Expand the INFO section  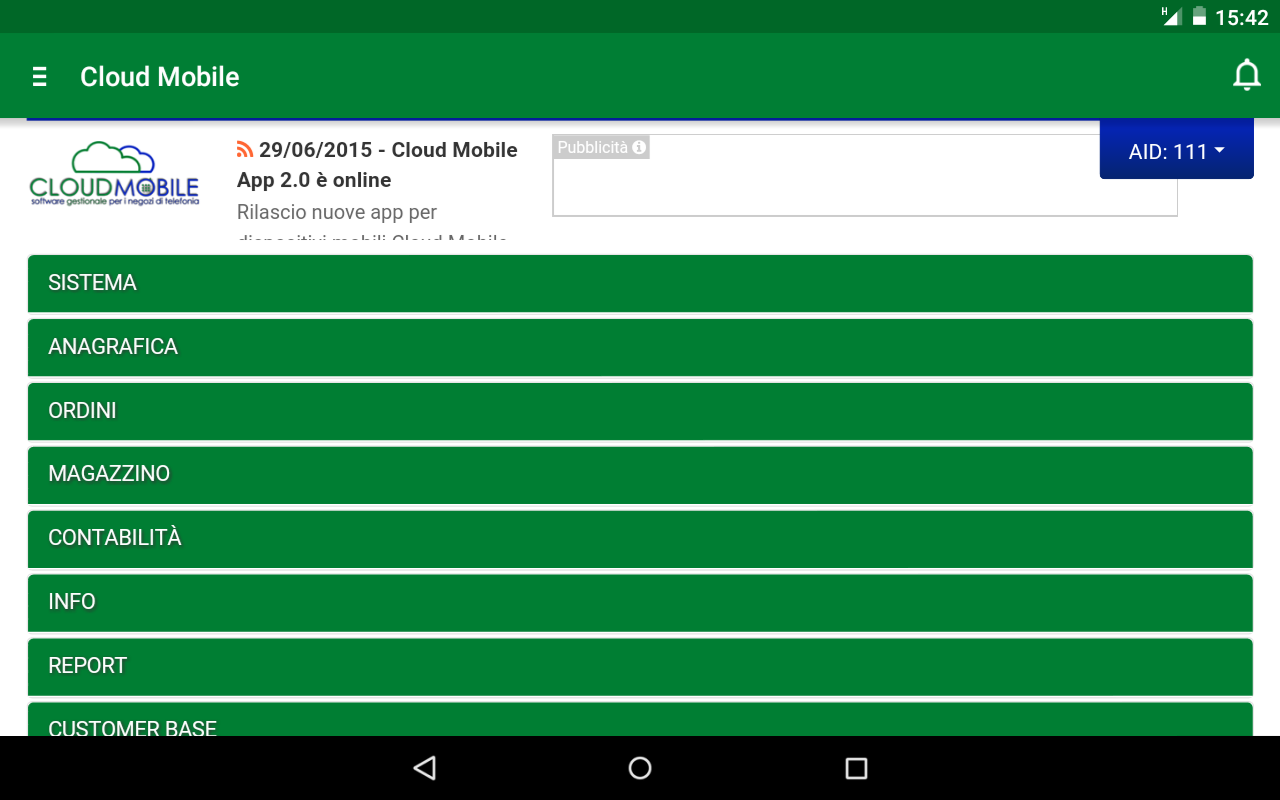640,603
